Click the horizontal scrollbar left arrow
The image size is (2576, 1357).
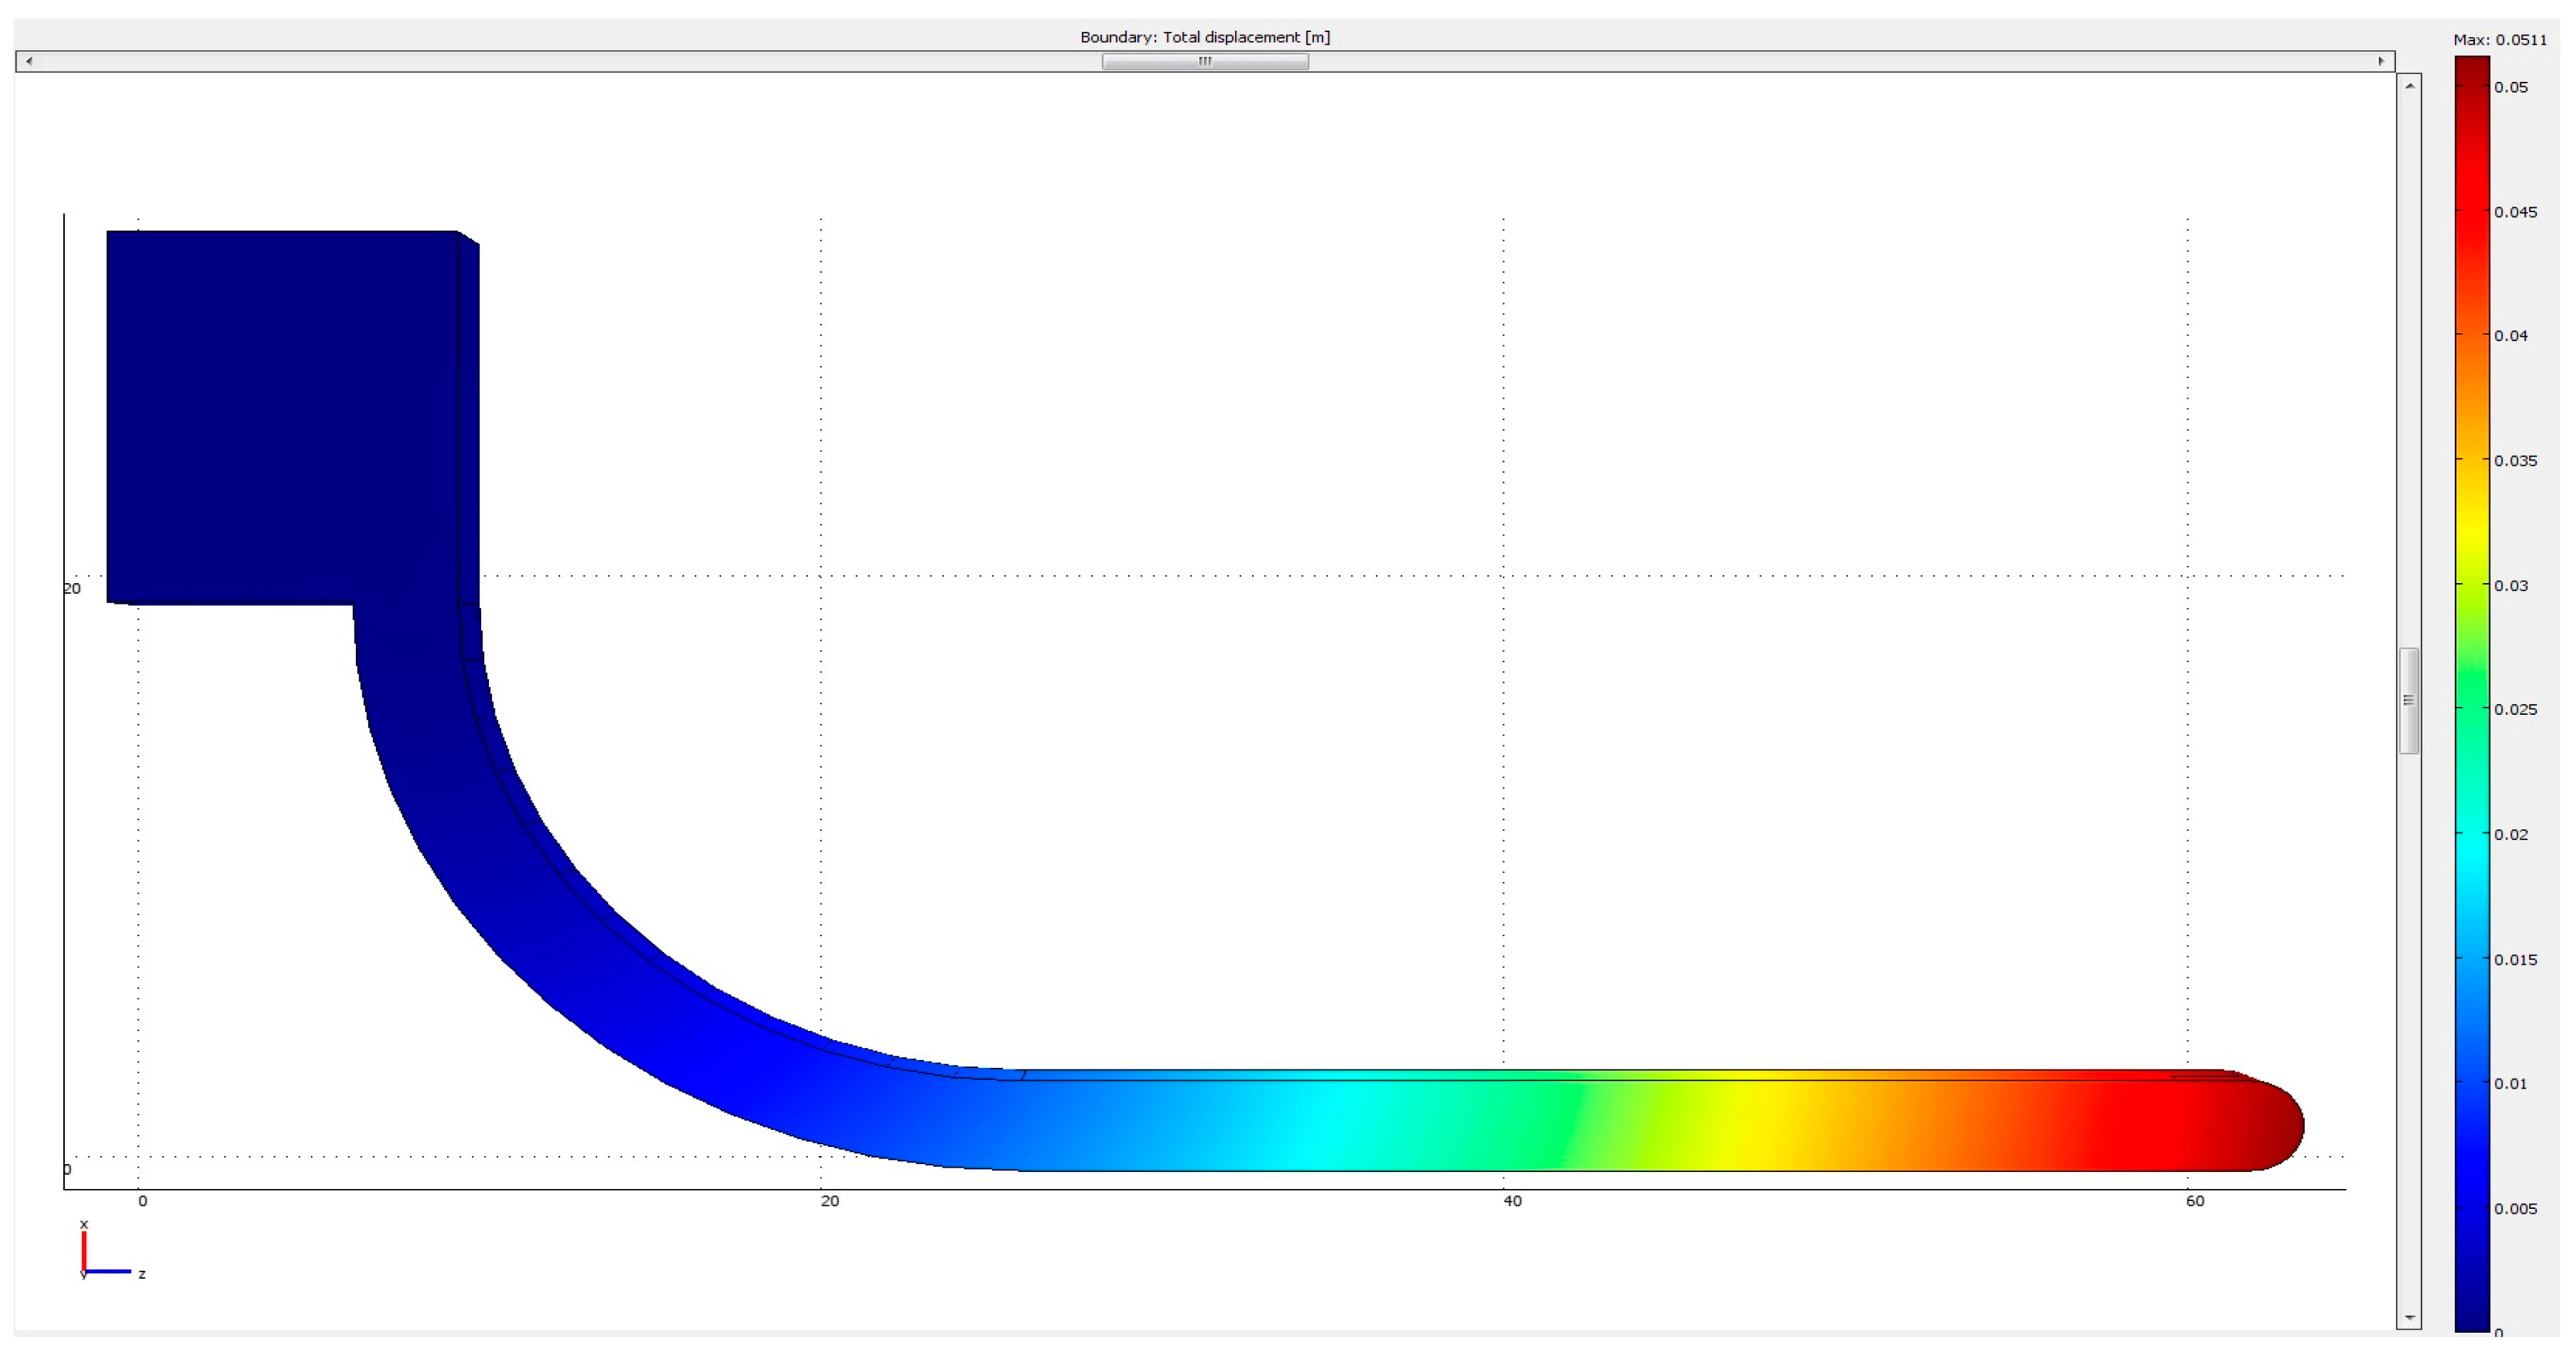(x=29, y=61)
